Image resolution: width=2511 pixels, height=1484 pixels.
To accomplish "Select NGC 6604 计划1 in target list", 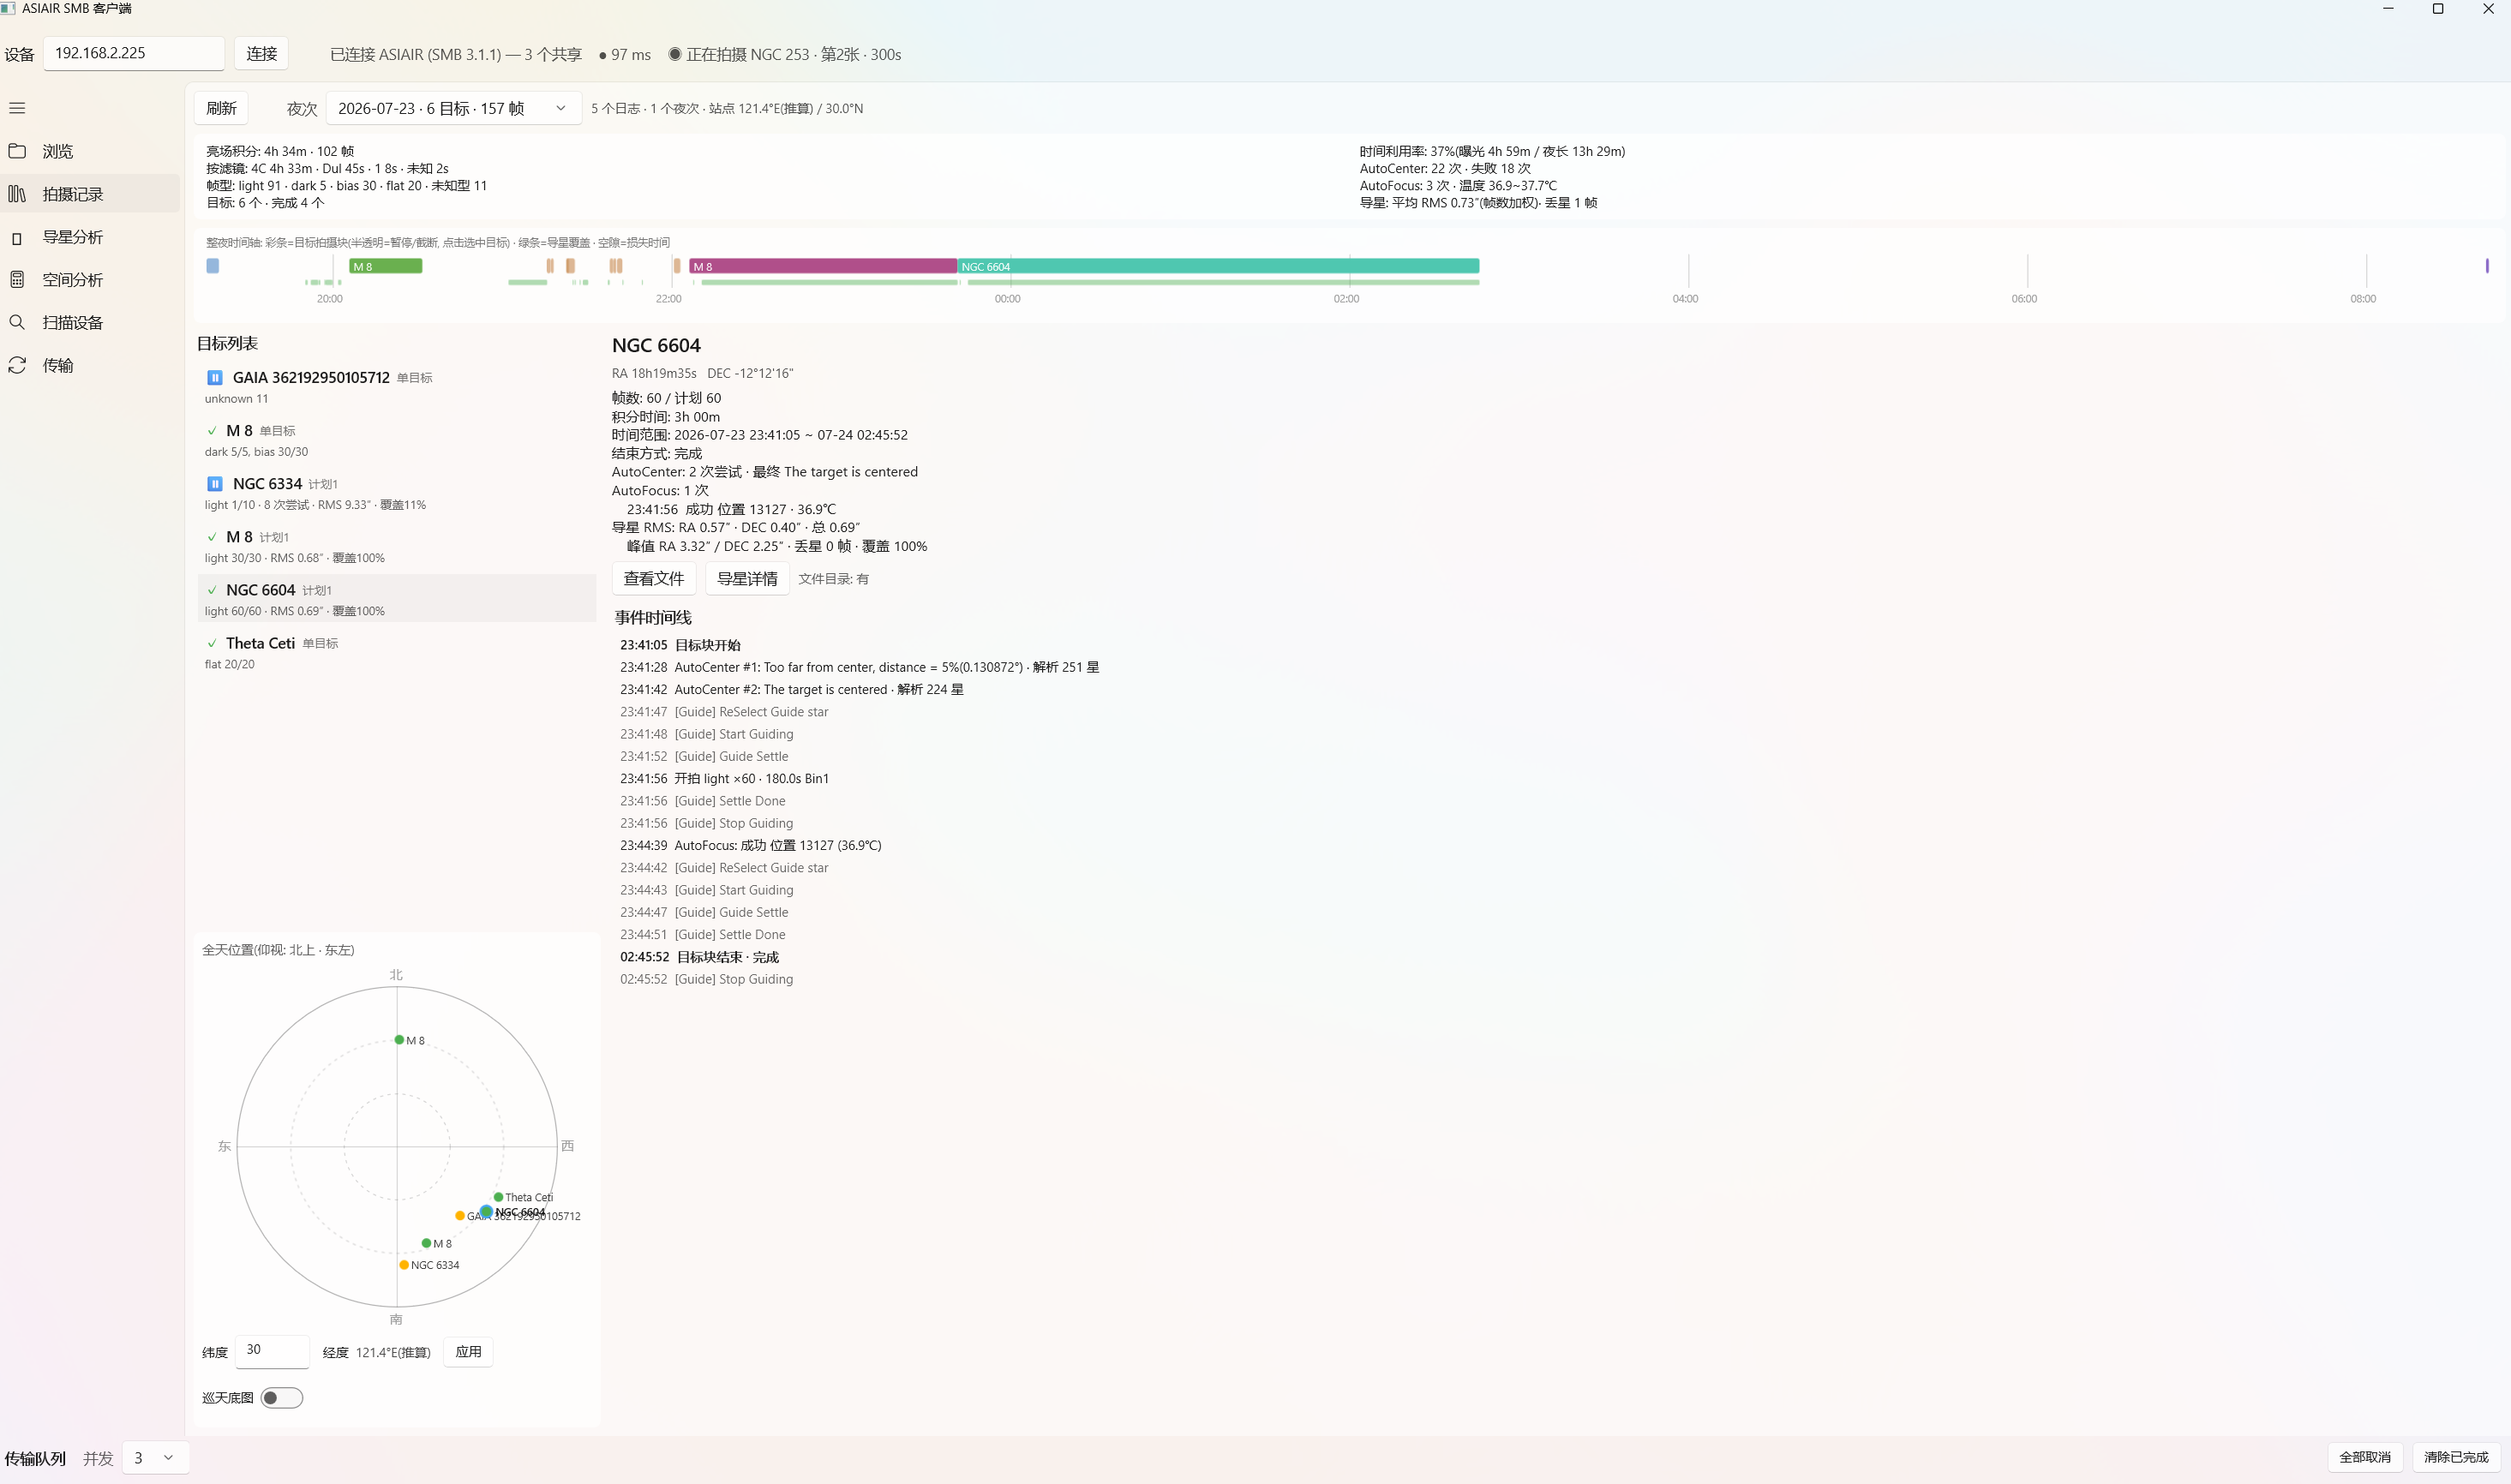I will coord(397,599).
